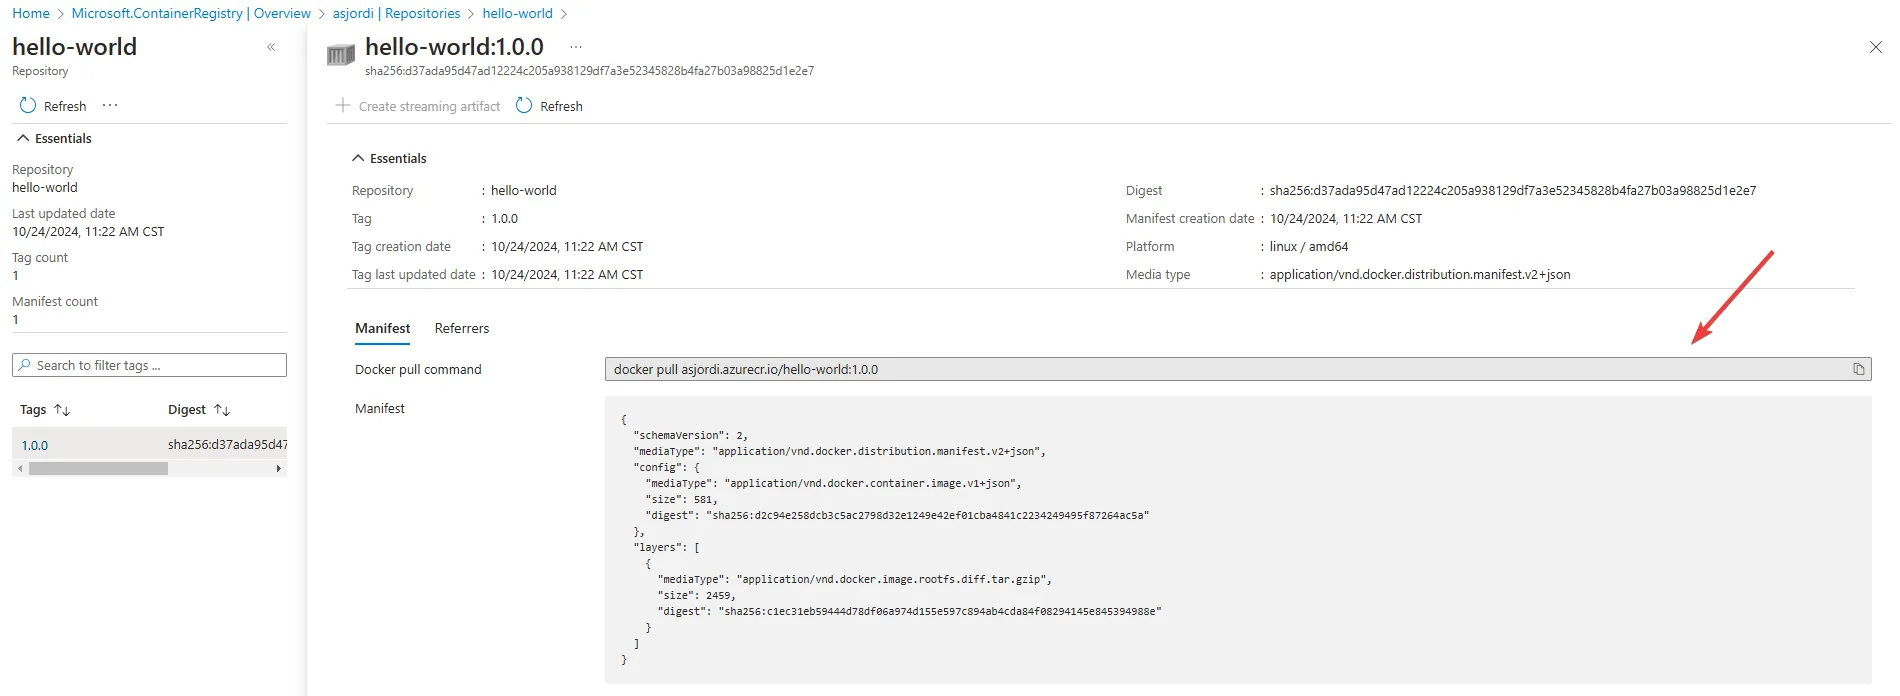The image size is (1900, 696).
Task: Click the truncated sha256:d37ada95d47 digest cell
Action: coord(227,445)
